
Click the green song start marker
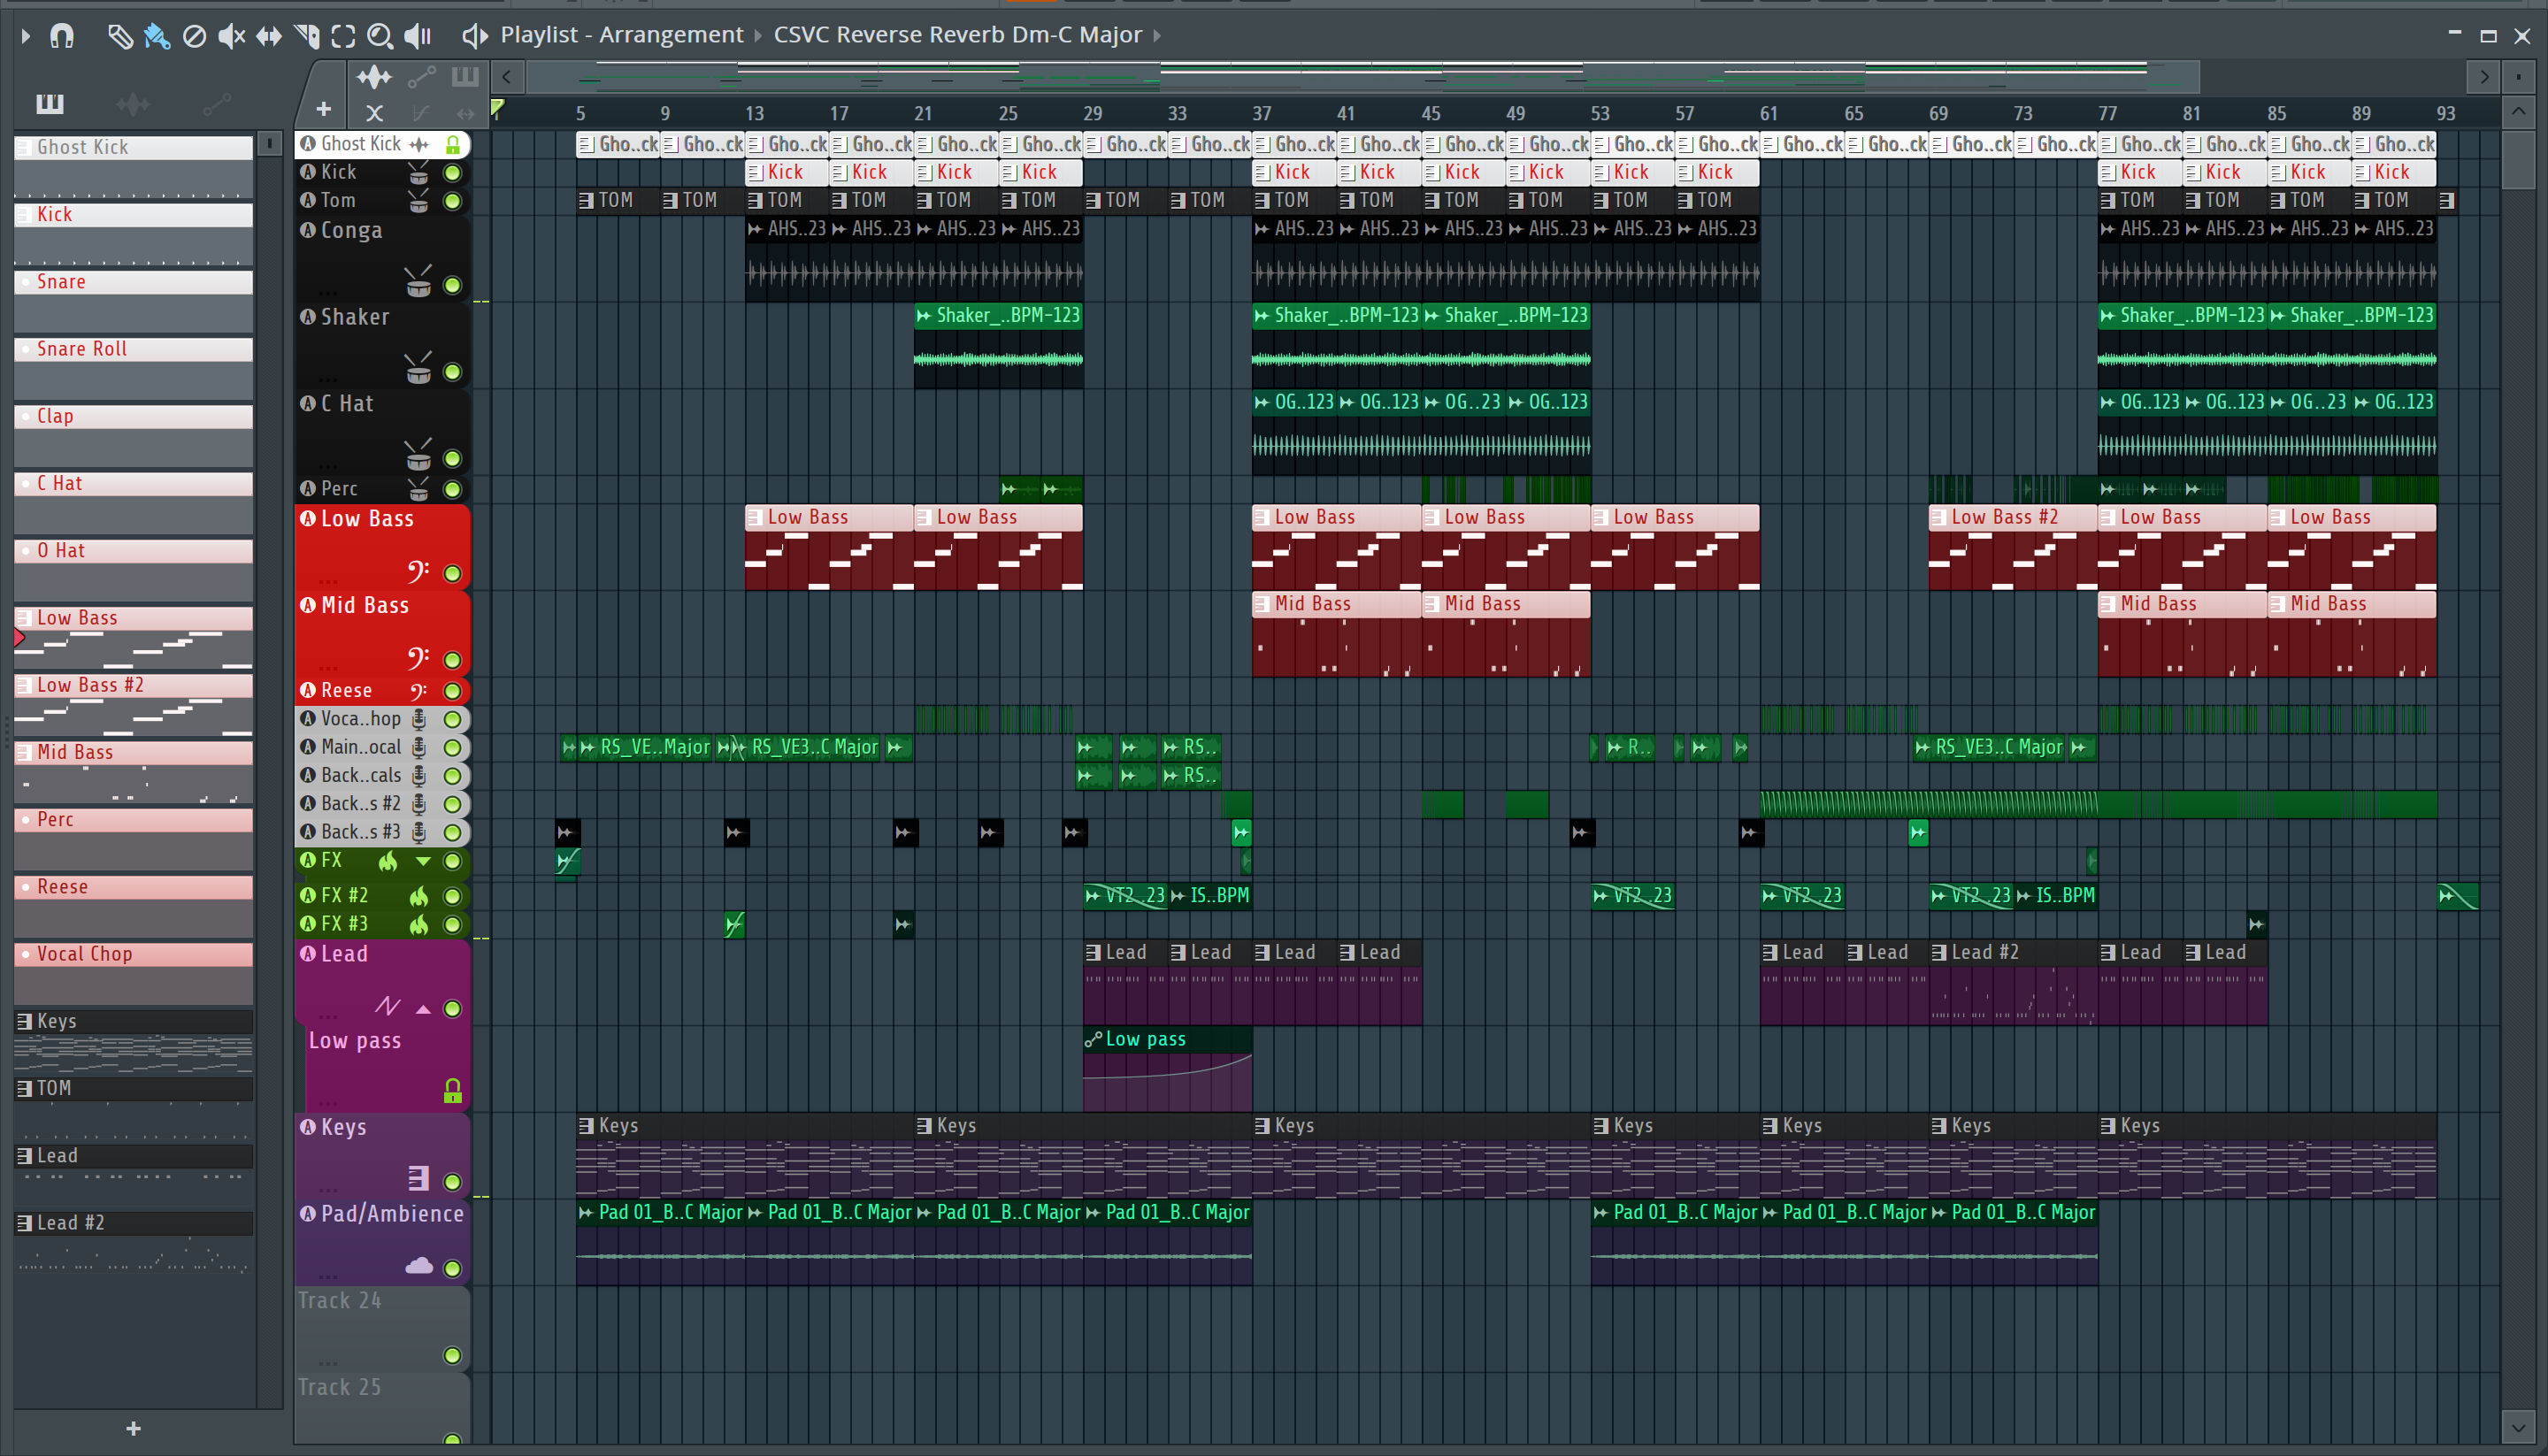497,108
